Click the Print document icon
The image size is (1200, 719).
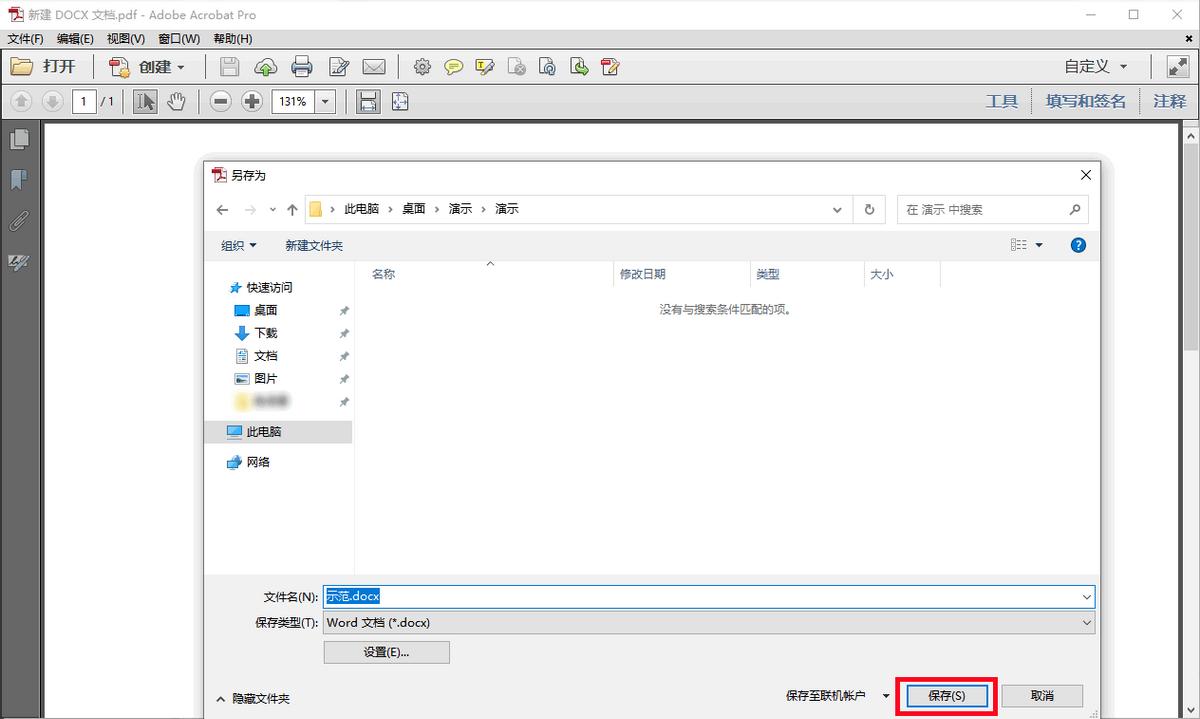tap(301, 66)
